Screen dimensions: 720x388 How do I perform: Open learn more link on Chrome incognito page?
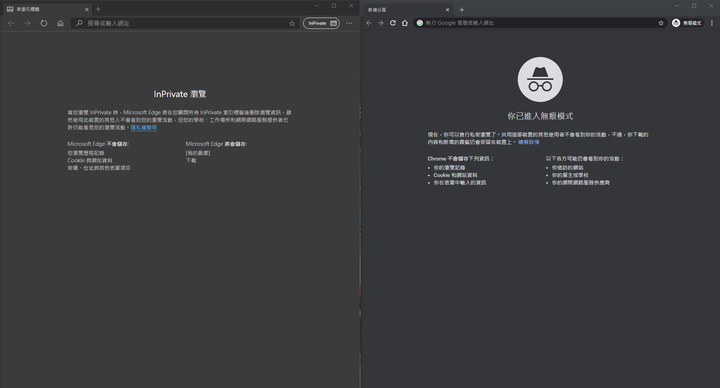529,142
